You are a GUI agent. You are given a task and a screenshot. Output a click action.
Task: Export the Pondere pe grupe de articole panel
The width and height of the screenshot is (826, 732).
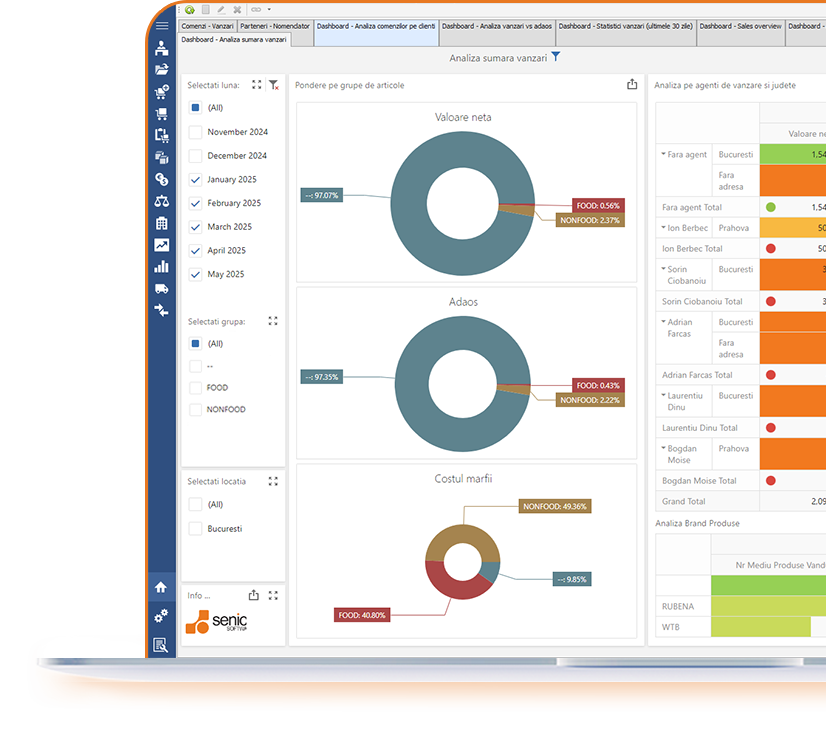(x=632, y=85)
